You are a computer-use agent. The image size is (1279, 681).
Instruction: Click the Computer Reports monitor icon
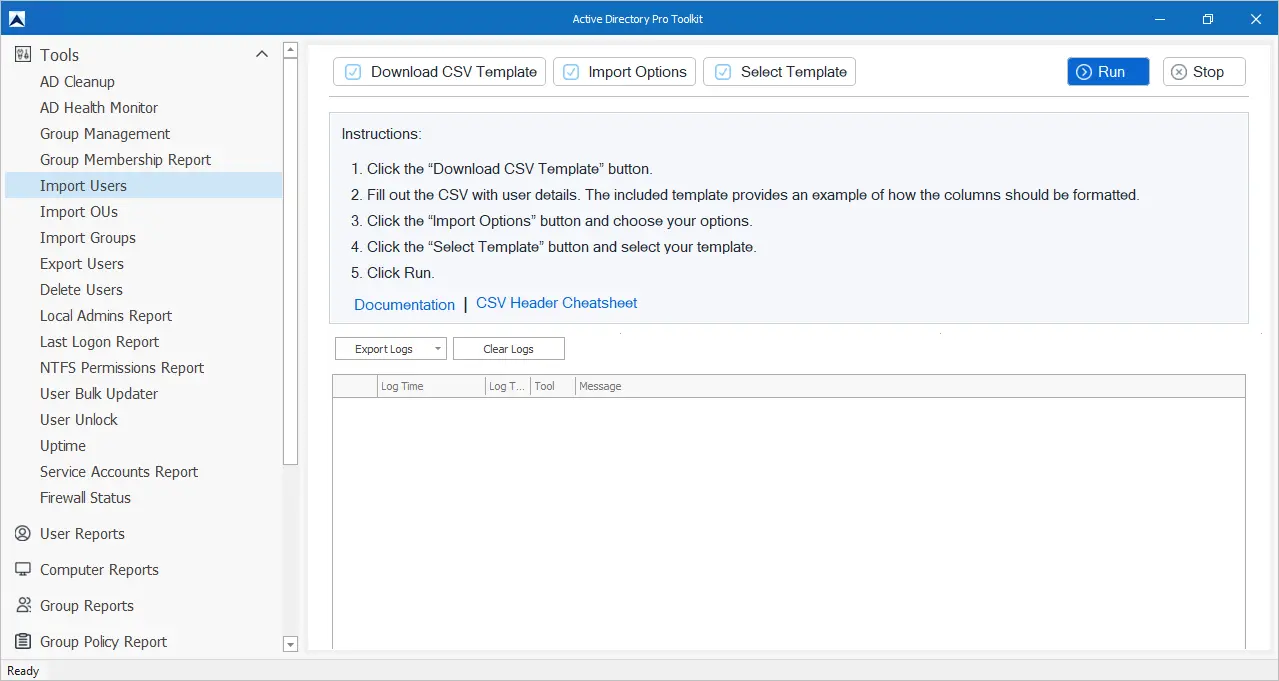click(23, 570)
